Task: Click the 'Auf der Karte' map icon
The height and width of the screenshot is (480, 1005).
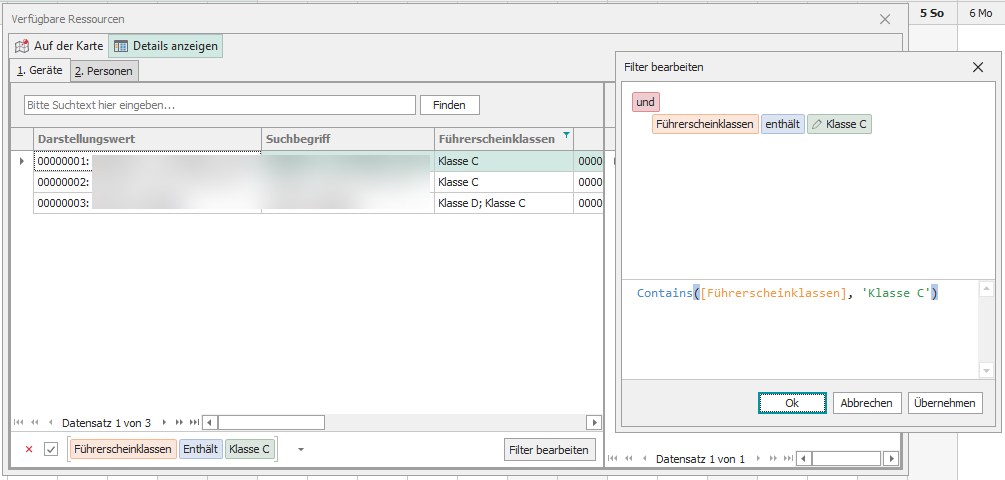Action: pyautogui.click(x=22, y=46)
